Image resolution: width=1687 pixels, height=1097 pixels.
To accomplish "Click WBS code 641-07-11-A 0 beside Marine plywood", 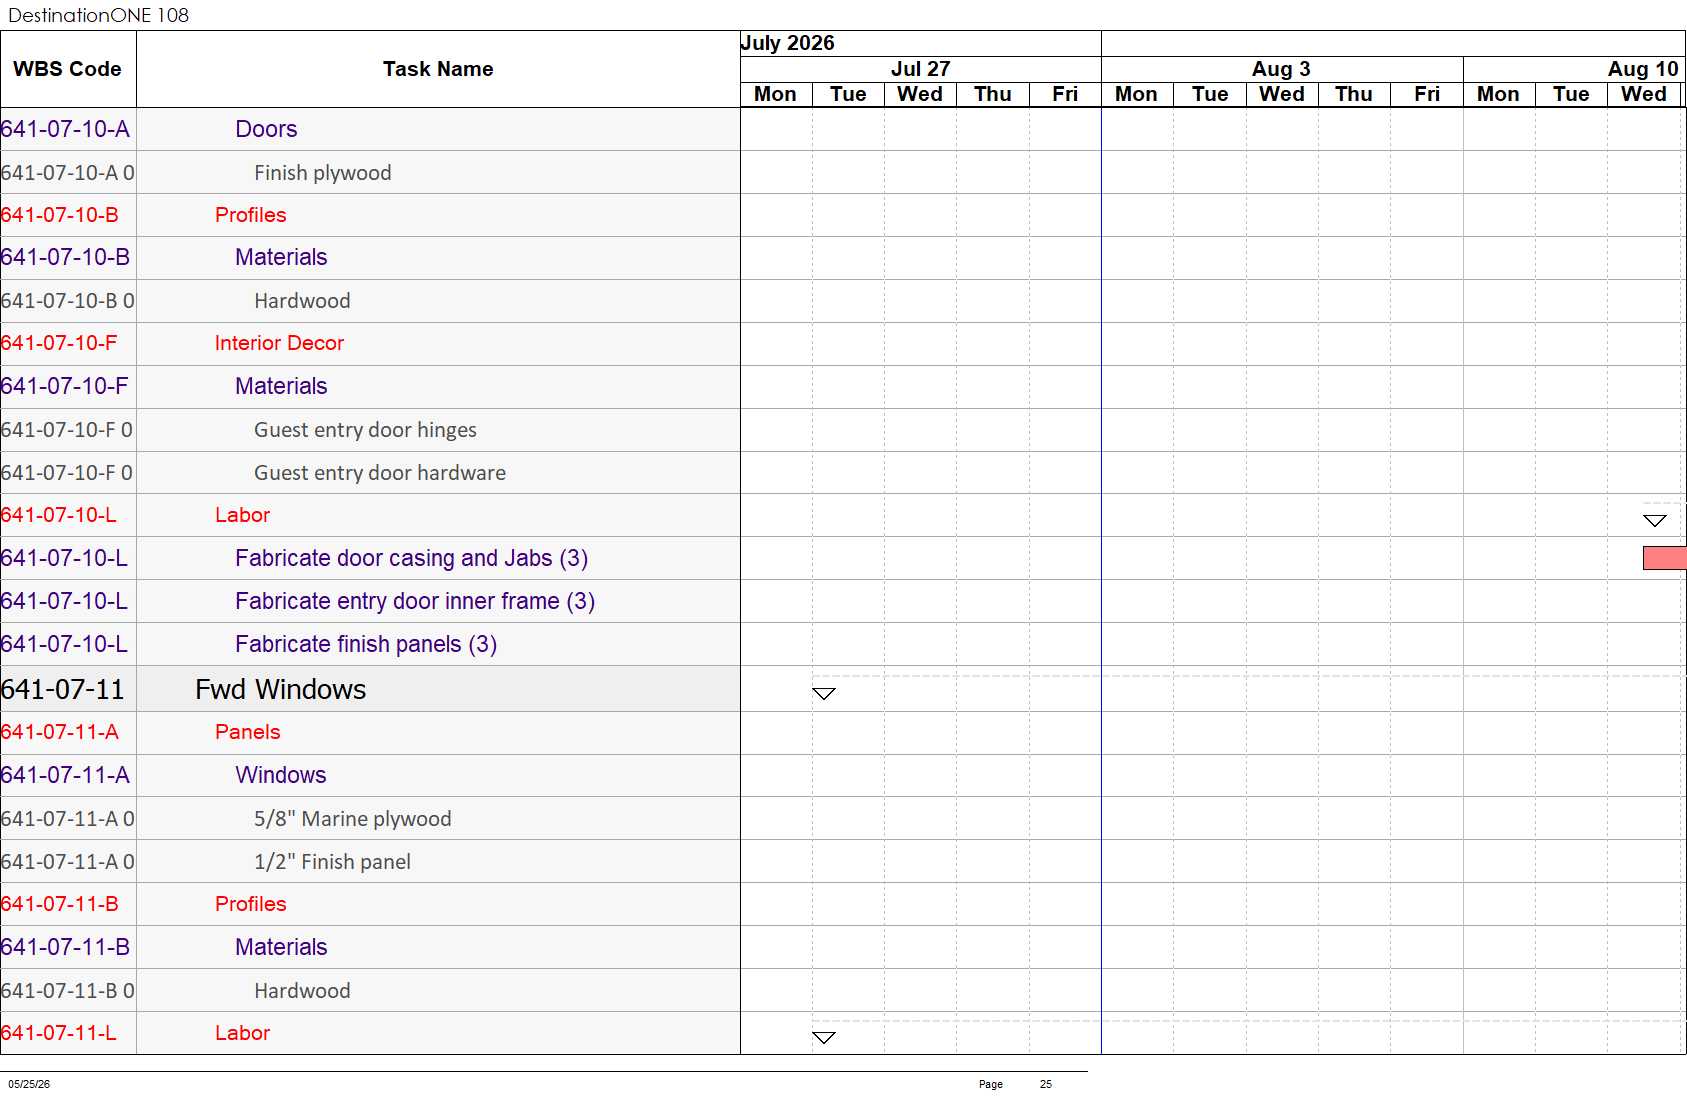I will click(x=68, y=819).
